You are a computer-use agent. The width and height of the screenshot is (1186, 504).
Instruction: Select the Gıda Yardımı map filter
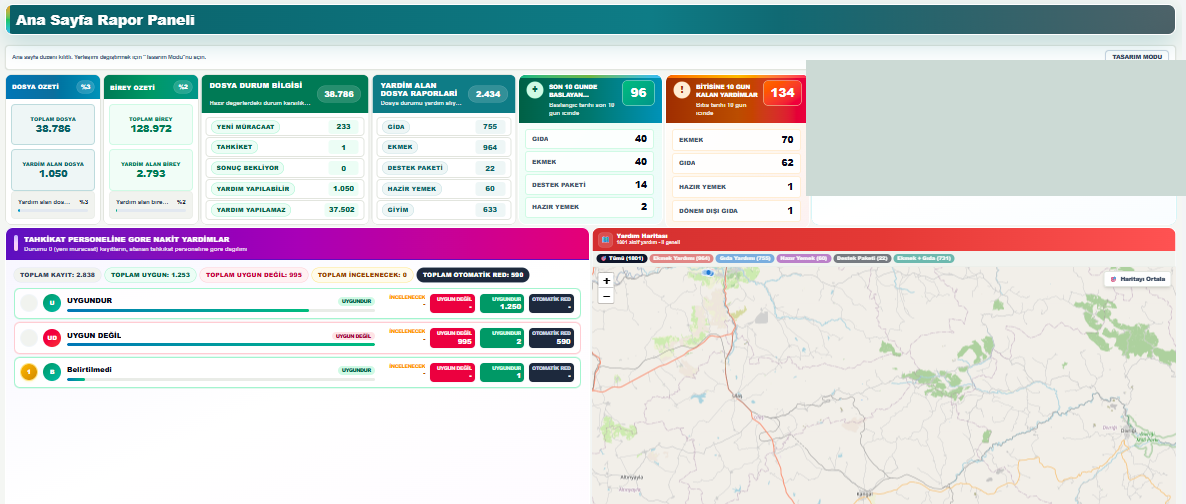(x=743, y=259)
